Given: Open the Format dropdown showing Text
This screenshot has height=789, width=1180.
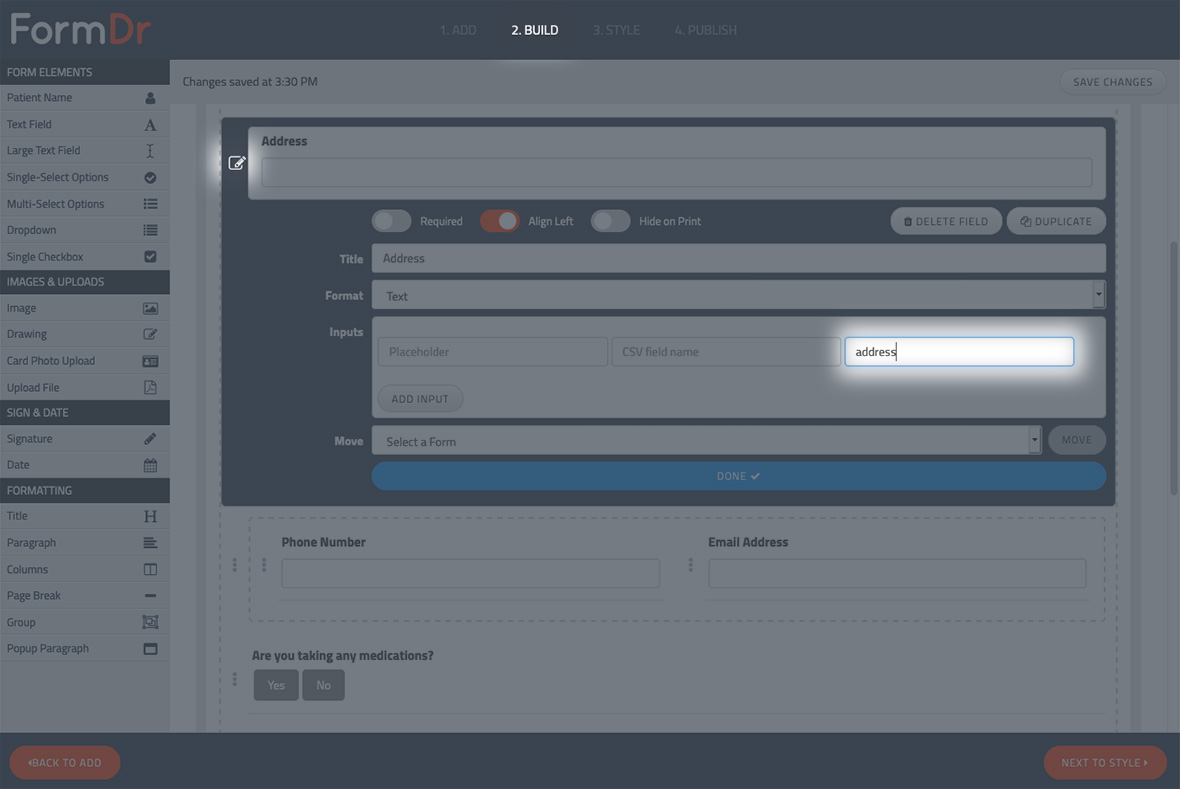Looking at the screenshot, I should [739, 295].
